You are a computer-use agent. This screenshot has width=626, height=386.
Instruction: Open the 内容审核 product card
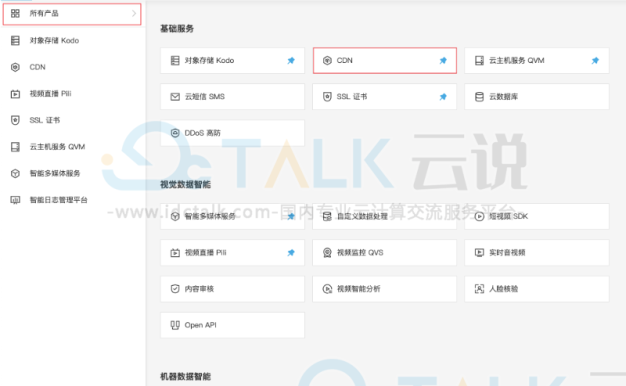point(232,289)
